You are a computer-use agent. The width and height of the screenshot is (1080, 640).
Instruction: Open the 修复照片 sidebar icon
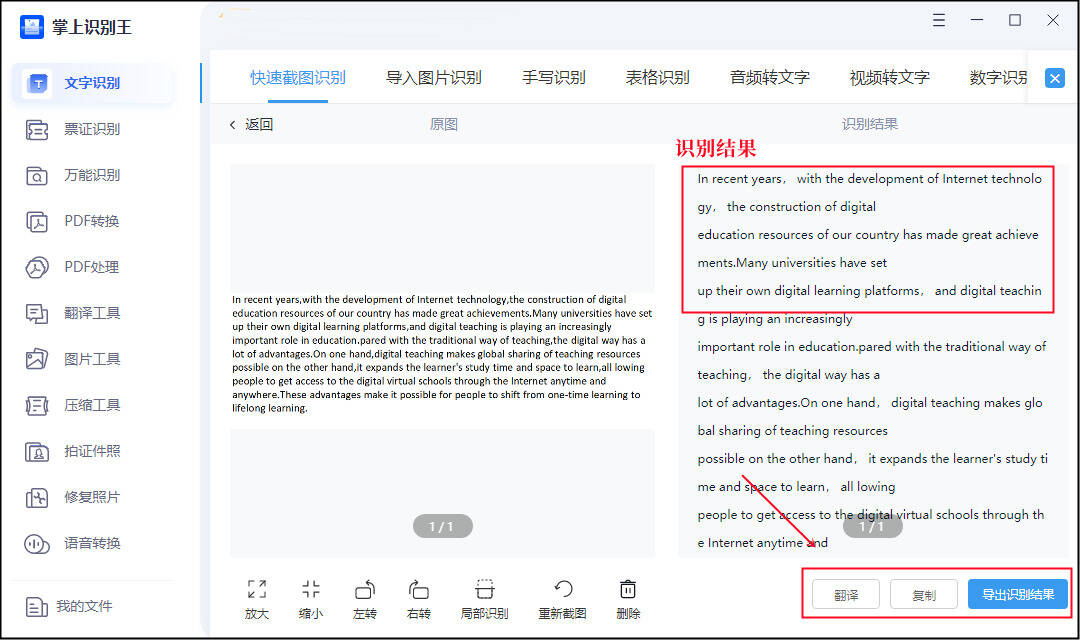coord(37,497)
